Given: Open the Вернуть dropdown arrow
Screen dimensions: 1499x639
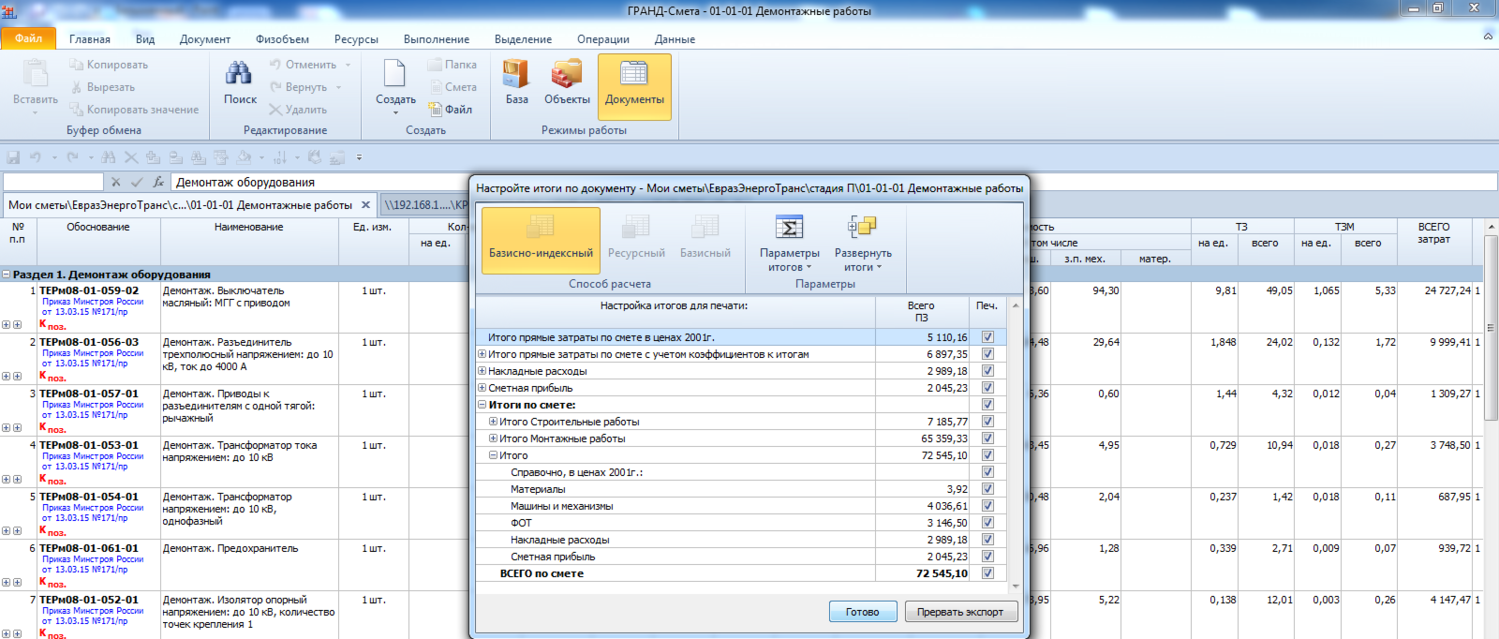Looking at the screenshot, I should click(340, 87).
